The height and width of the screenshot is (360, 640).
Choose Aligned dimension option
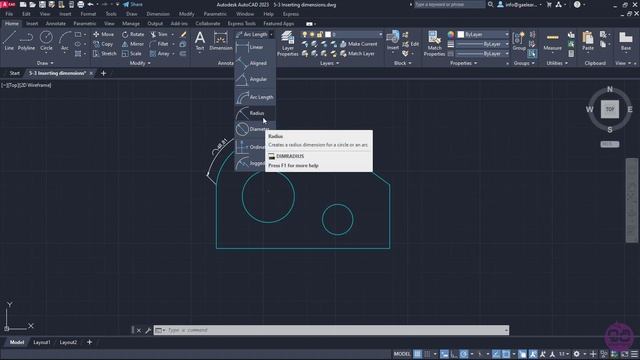coord(255,63)
